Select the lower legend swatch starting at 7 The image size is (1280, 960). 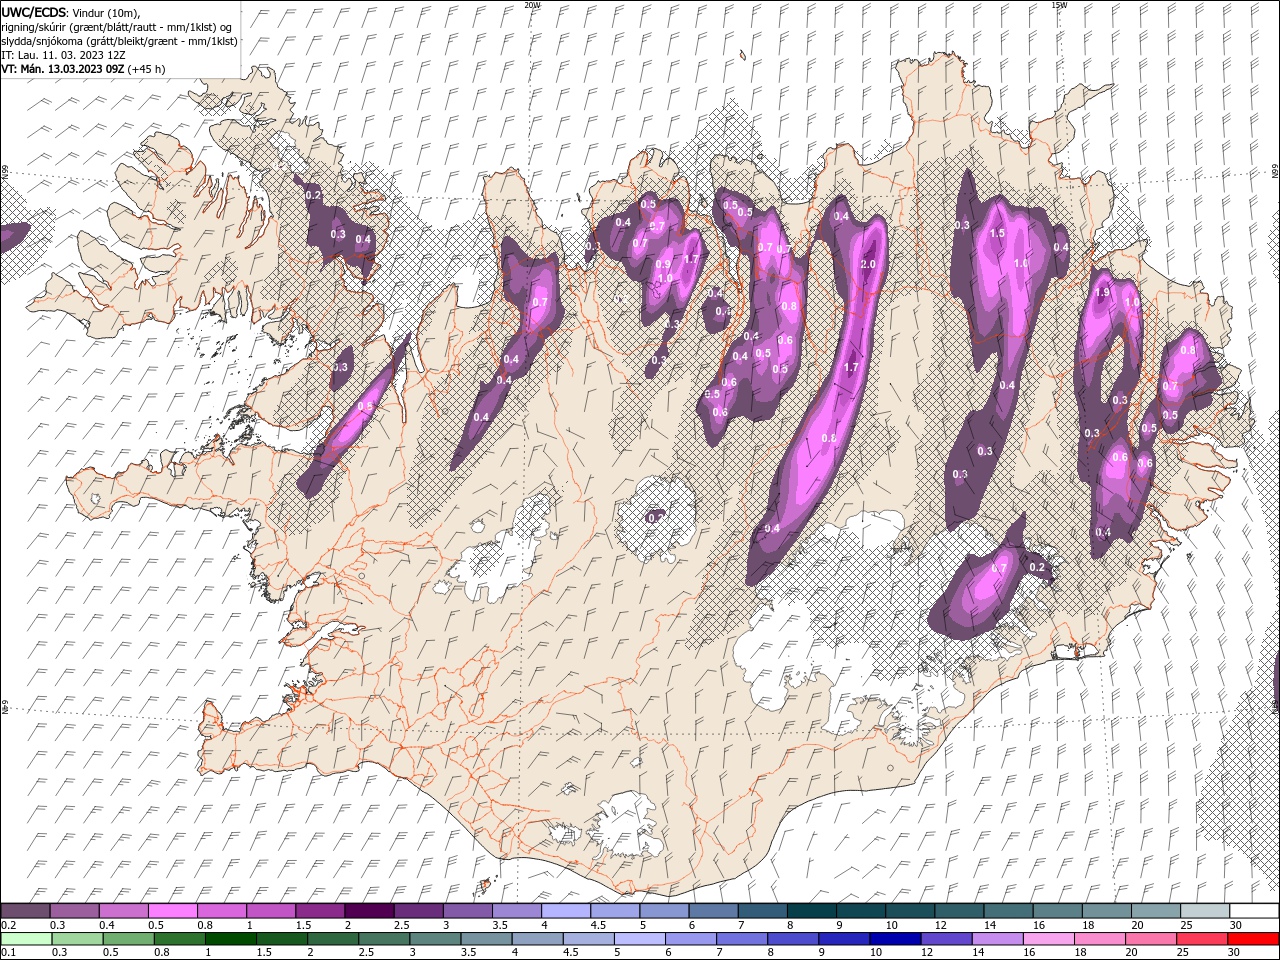(x=742, y=938)
